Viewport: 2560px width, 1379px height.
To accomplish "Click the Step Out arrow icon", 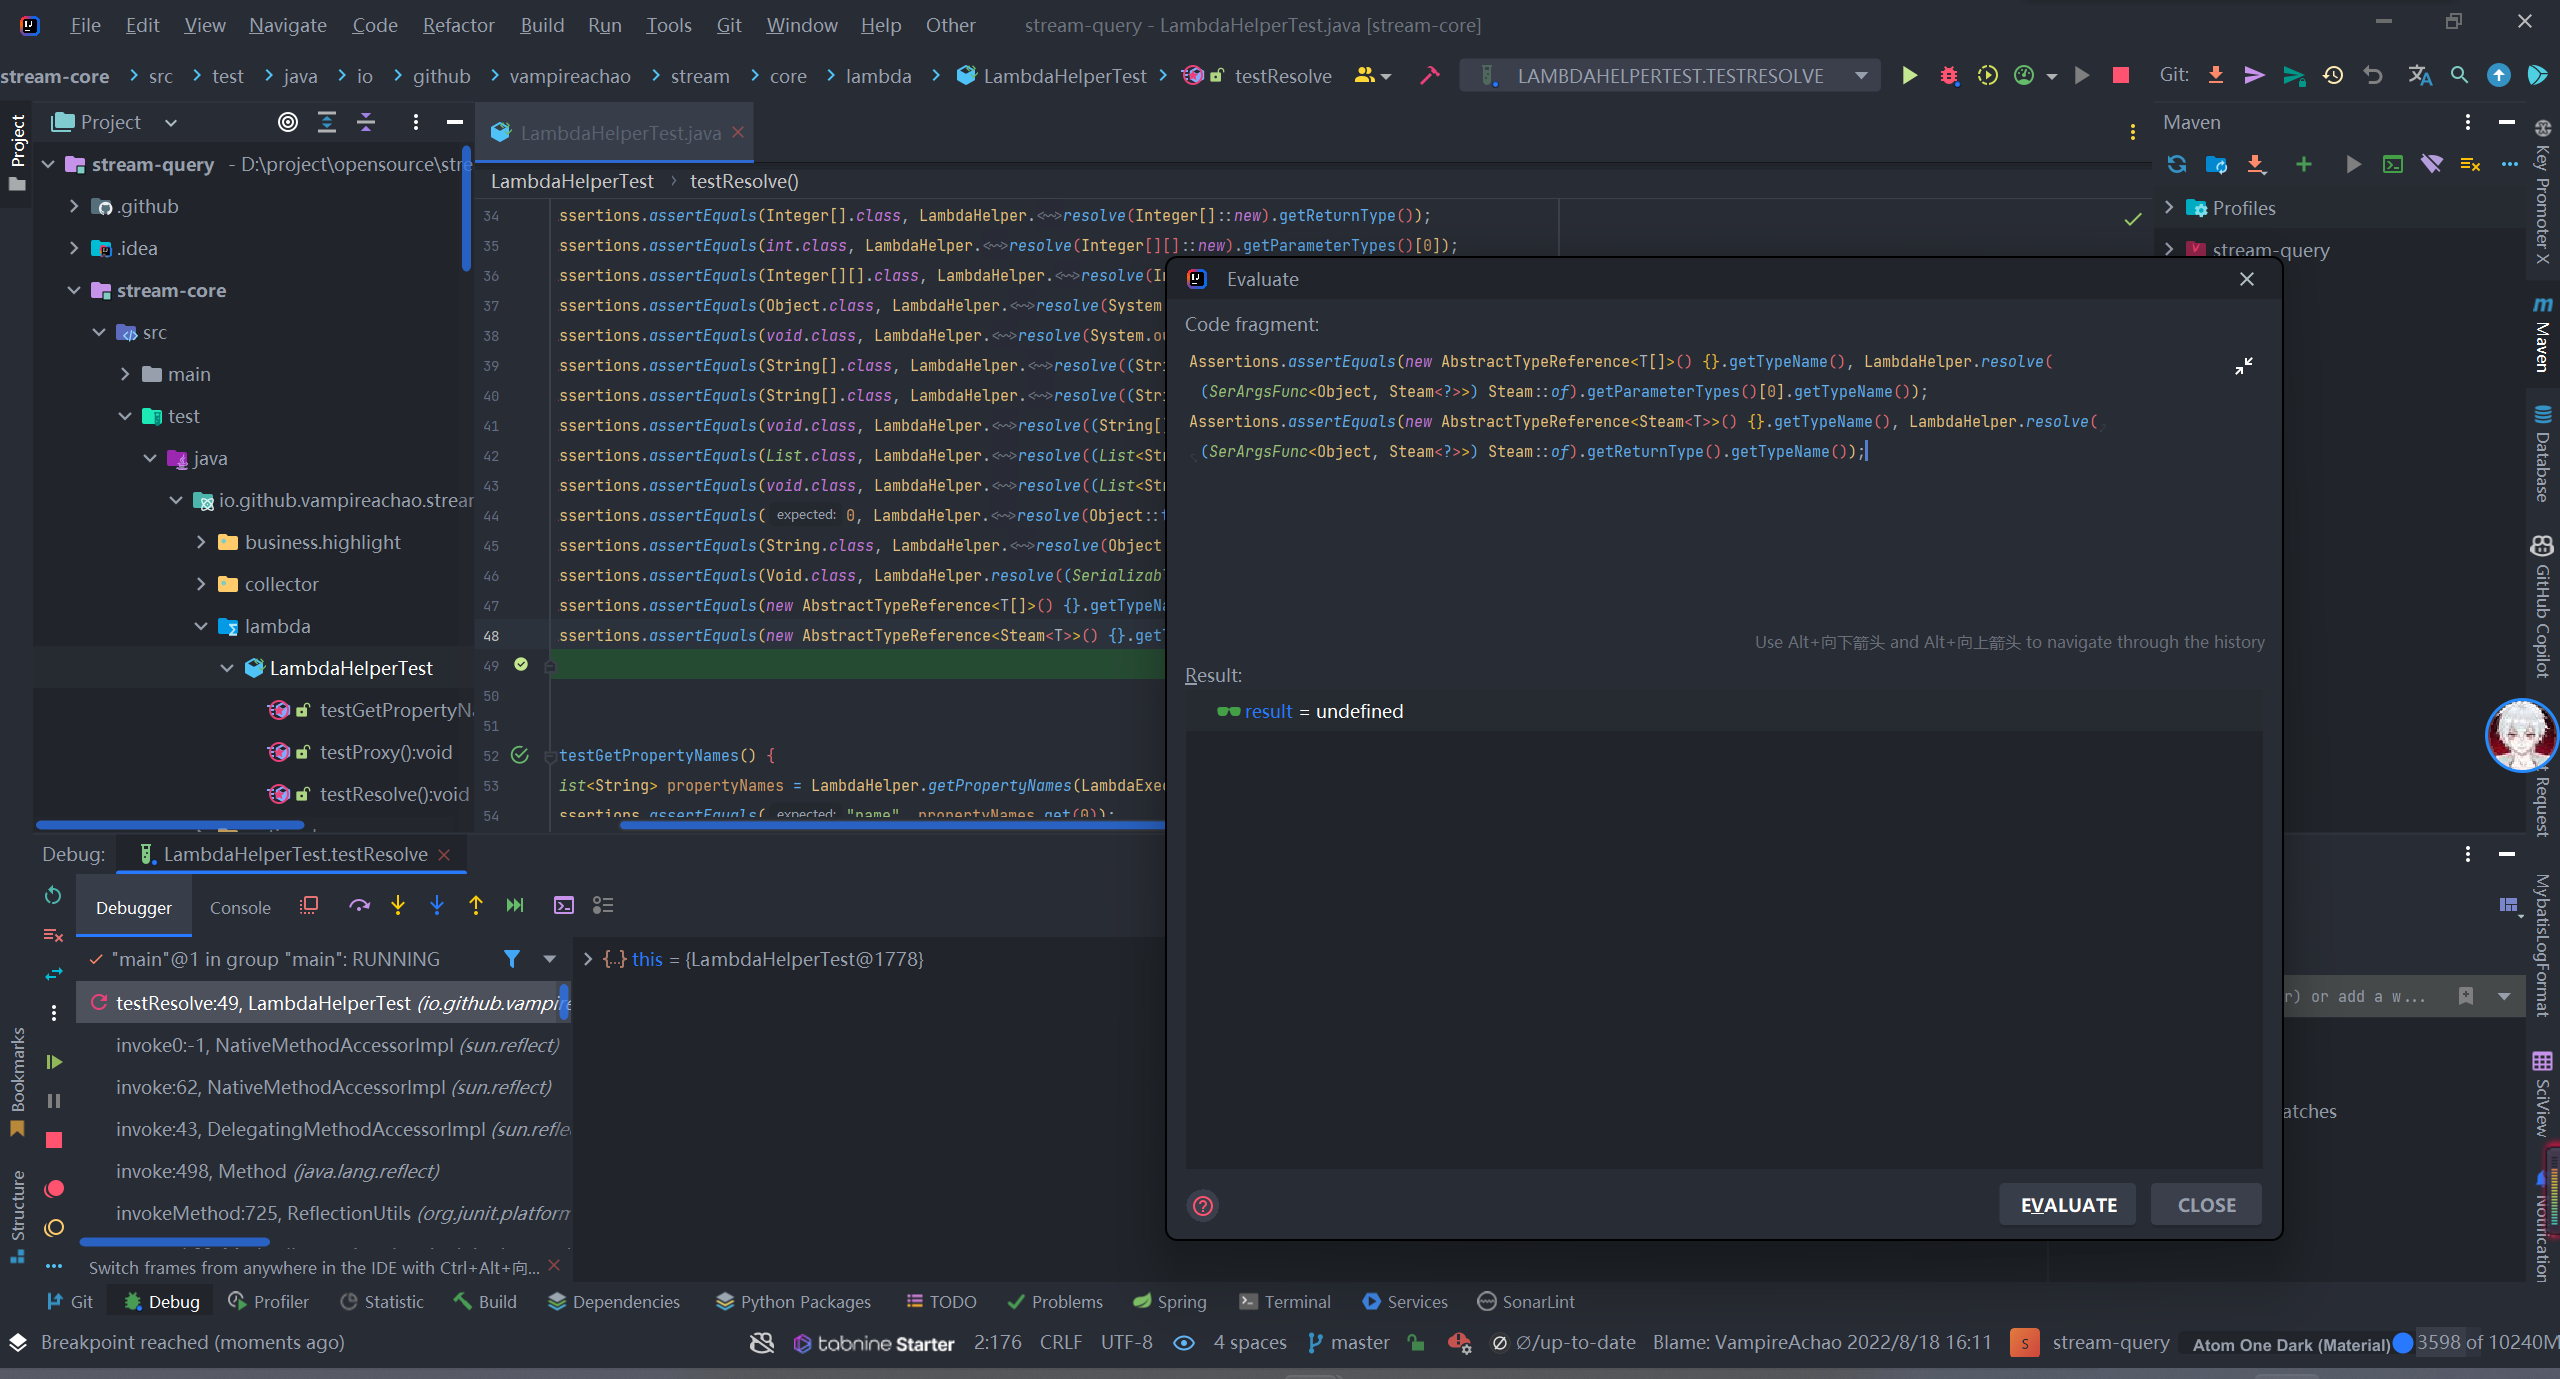I will coord(476,906).
